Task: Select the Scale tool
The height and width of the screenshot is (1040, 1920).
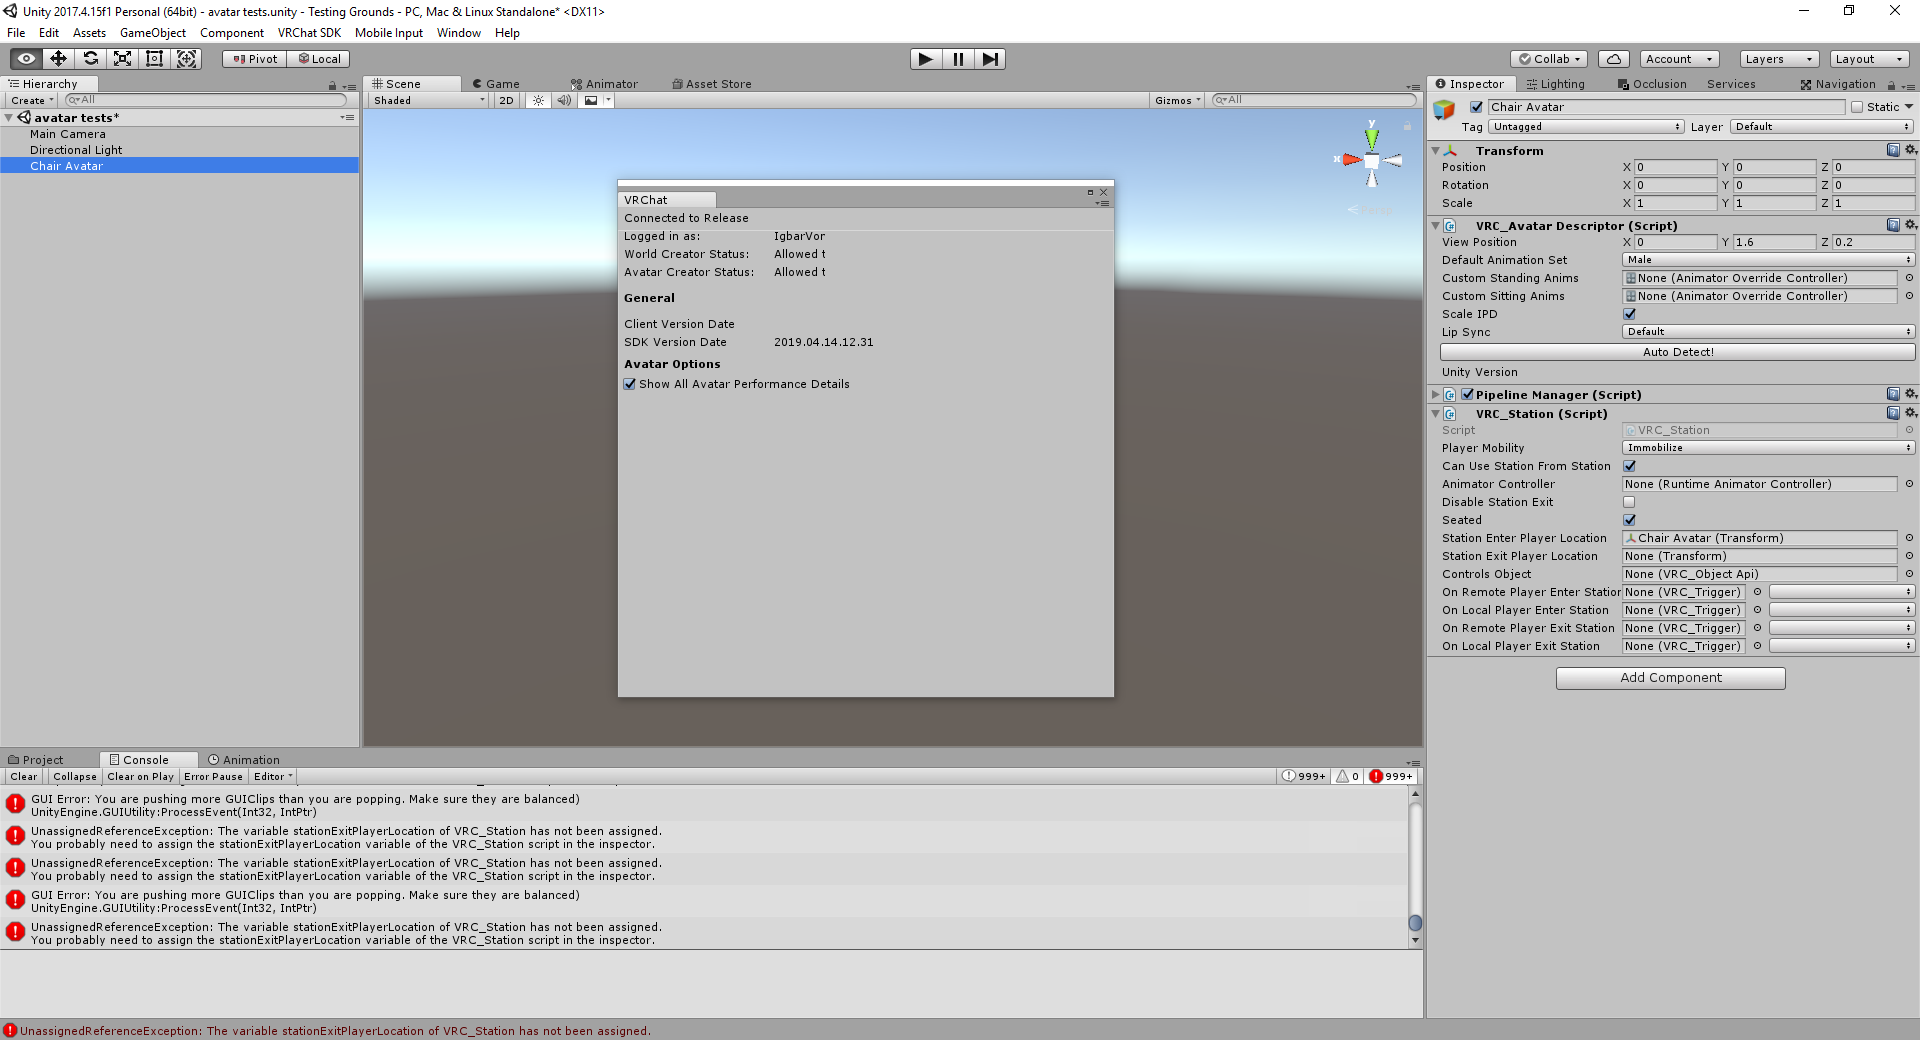Action: 122,59
